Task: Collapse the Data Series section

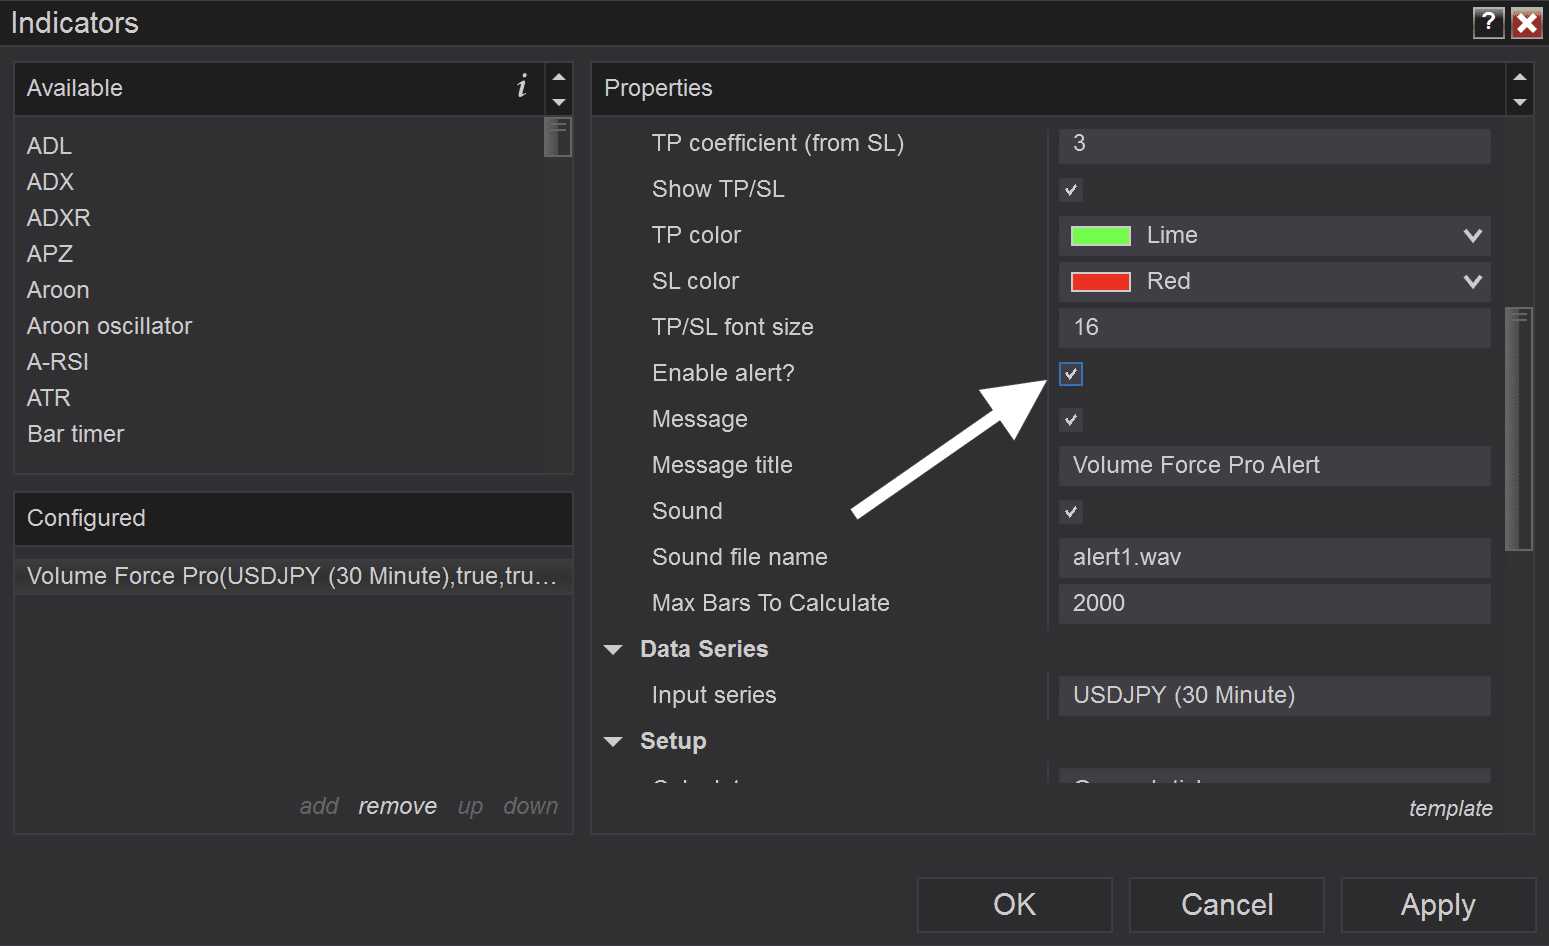Action: pos(613,650)
